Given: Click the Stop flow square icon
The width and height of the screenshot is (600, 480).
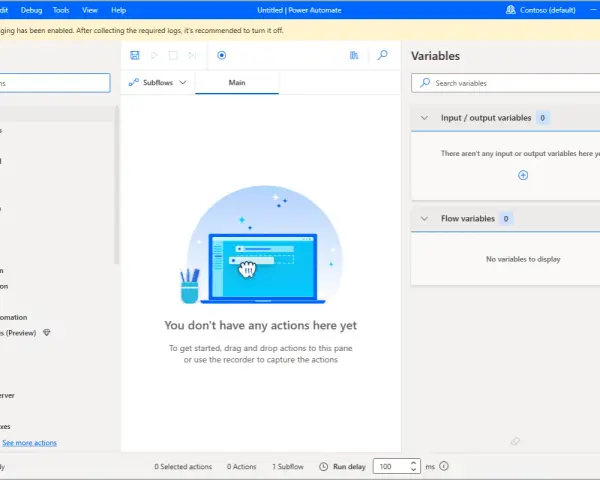Looking at the screenshot, I should point(173,56).
